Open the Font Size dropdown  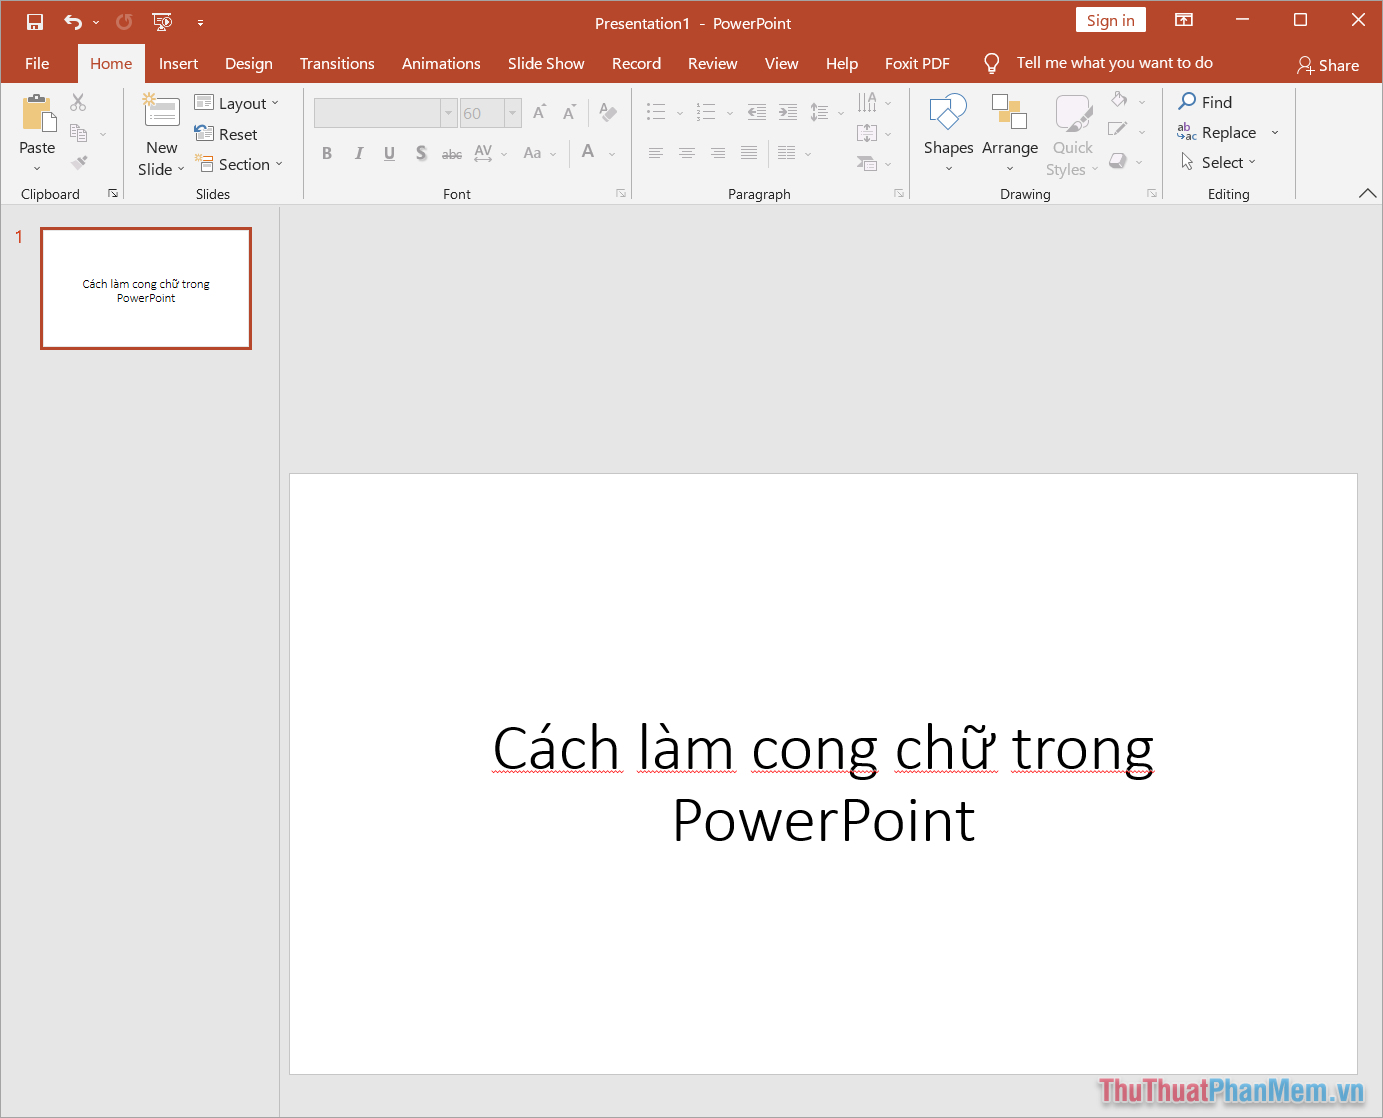tap(512, 112)
